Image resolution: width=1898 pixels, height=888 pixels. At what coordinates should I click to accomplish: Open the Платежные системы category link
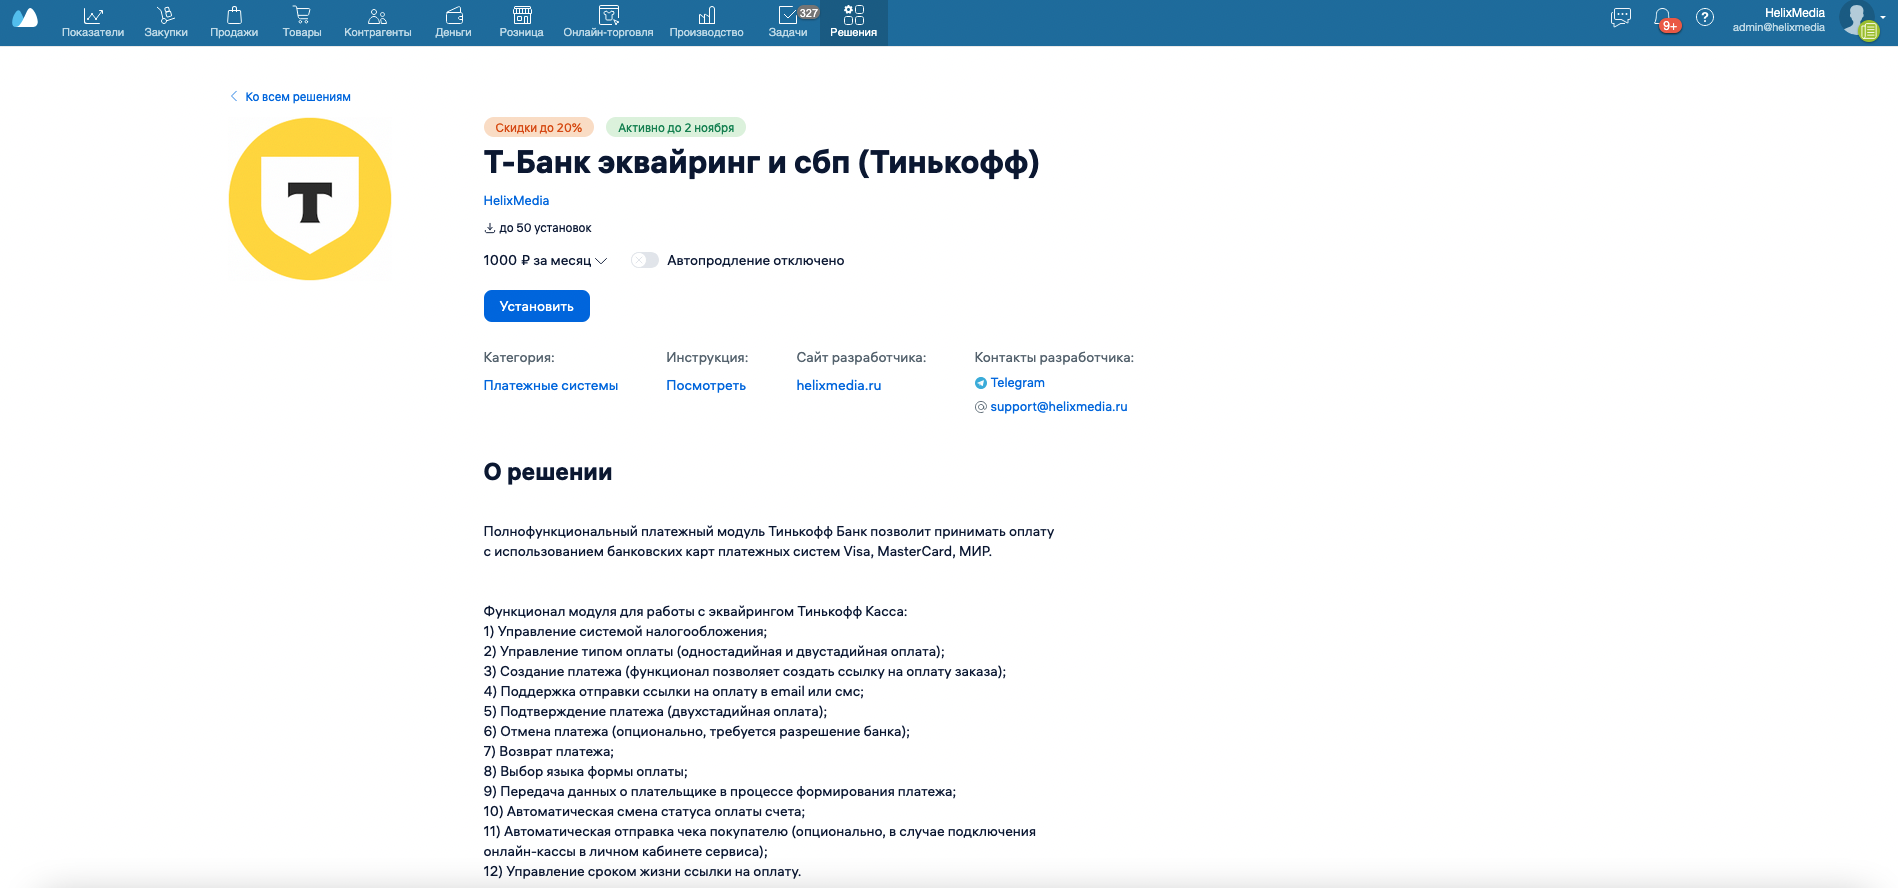point(551,386)
